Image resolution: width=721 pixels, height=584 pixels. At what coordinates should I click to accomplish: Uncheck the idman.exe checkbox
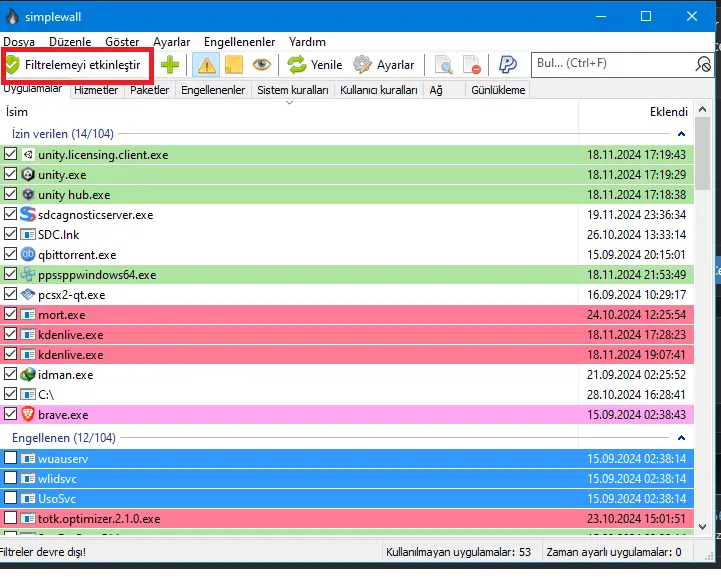[10, 374]
